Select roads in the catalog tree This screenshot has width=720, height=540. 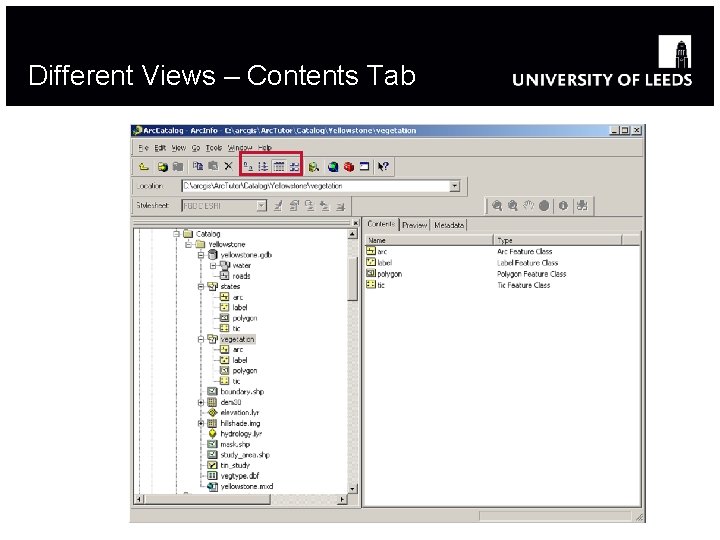[241, 276]
